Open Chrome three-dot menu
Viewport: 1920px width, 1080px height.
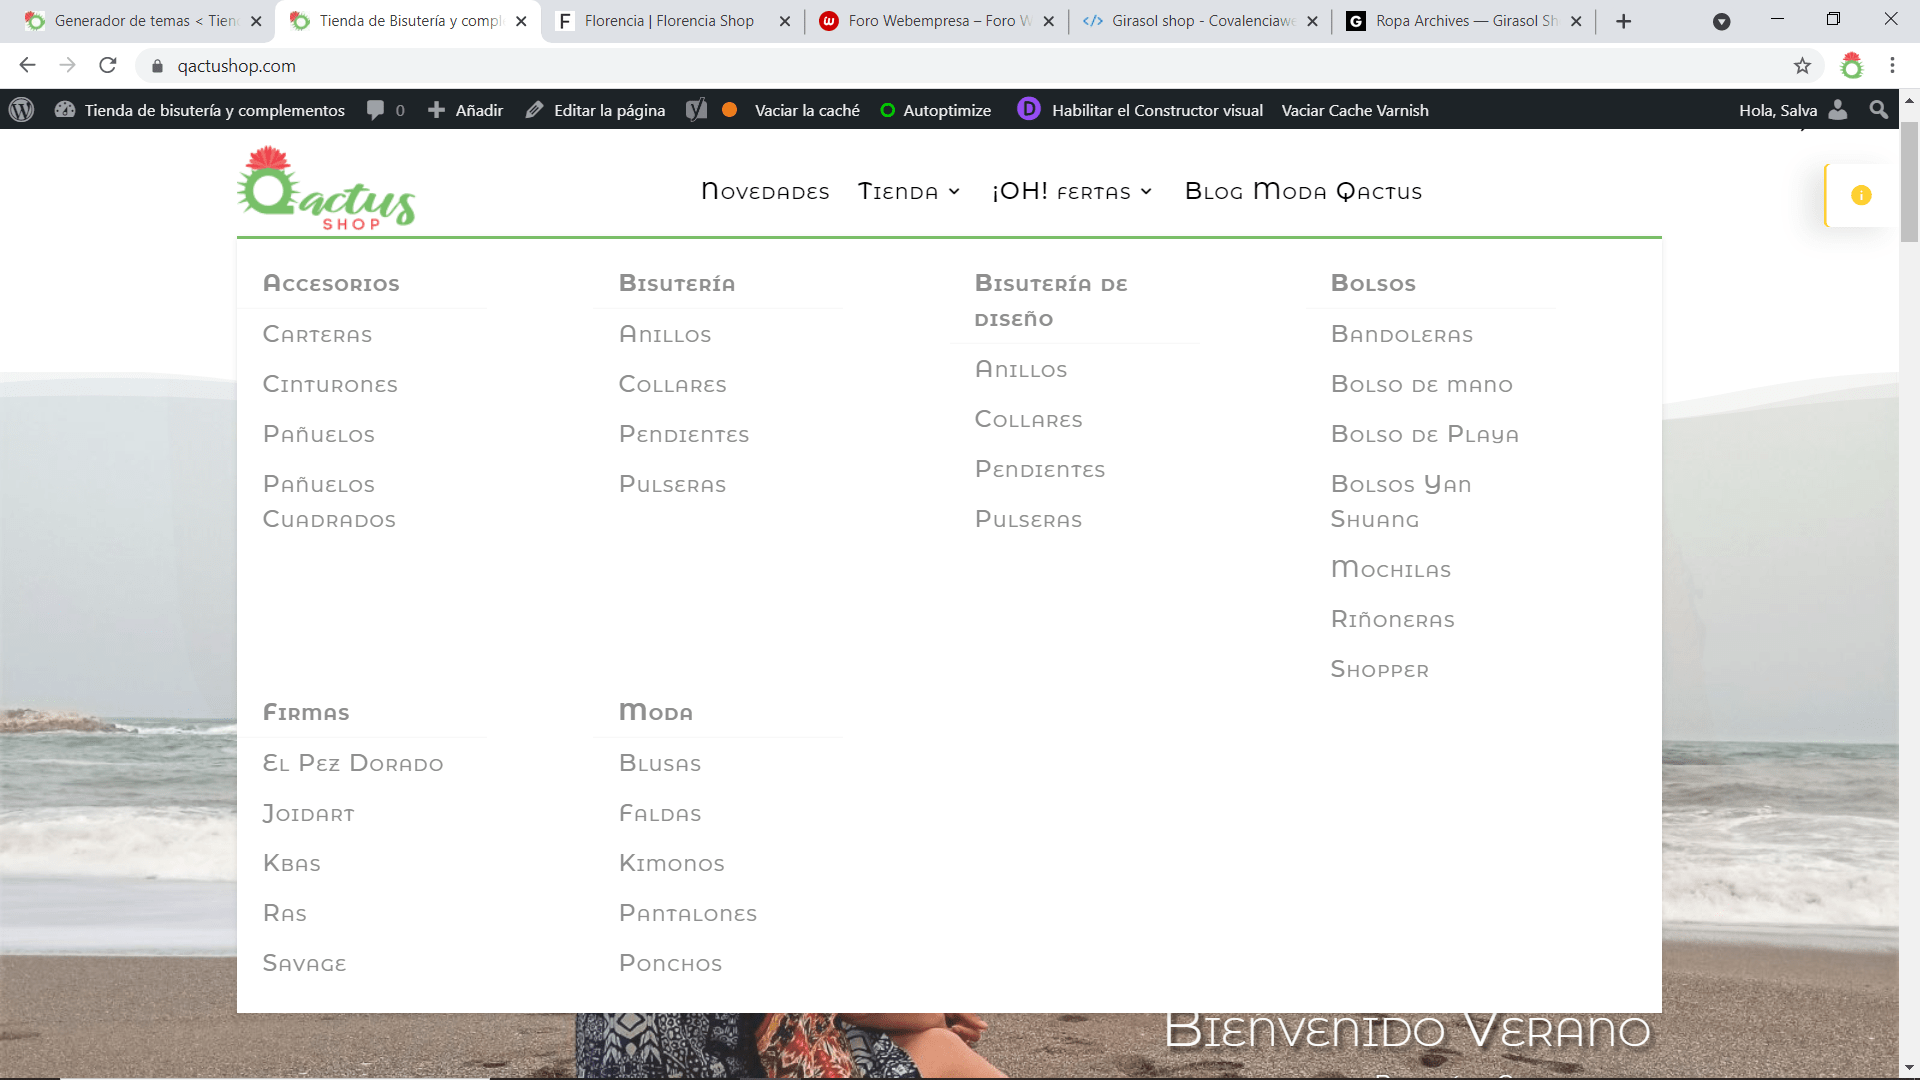click(x=1892, y=66)
